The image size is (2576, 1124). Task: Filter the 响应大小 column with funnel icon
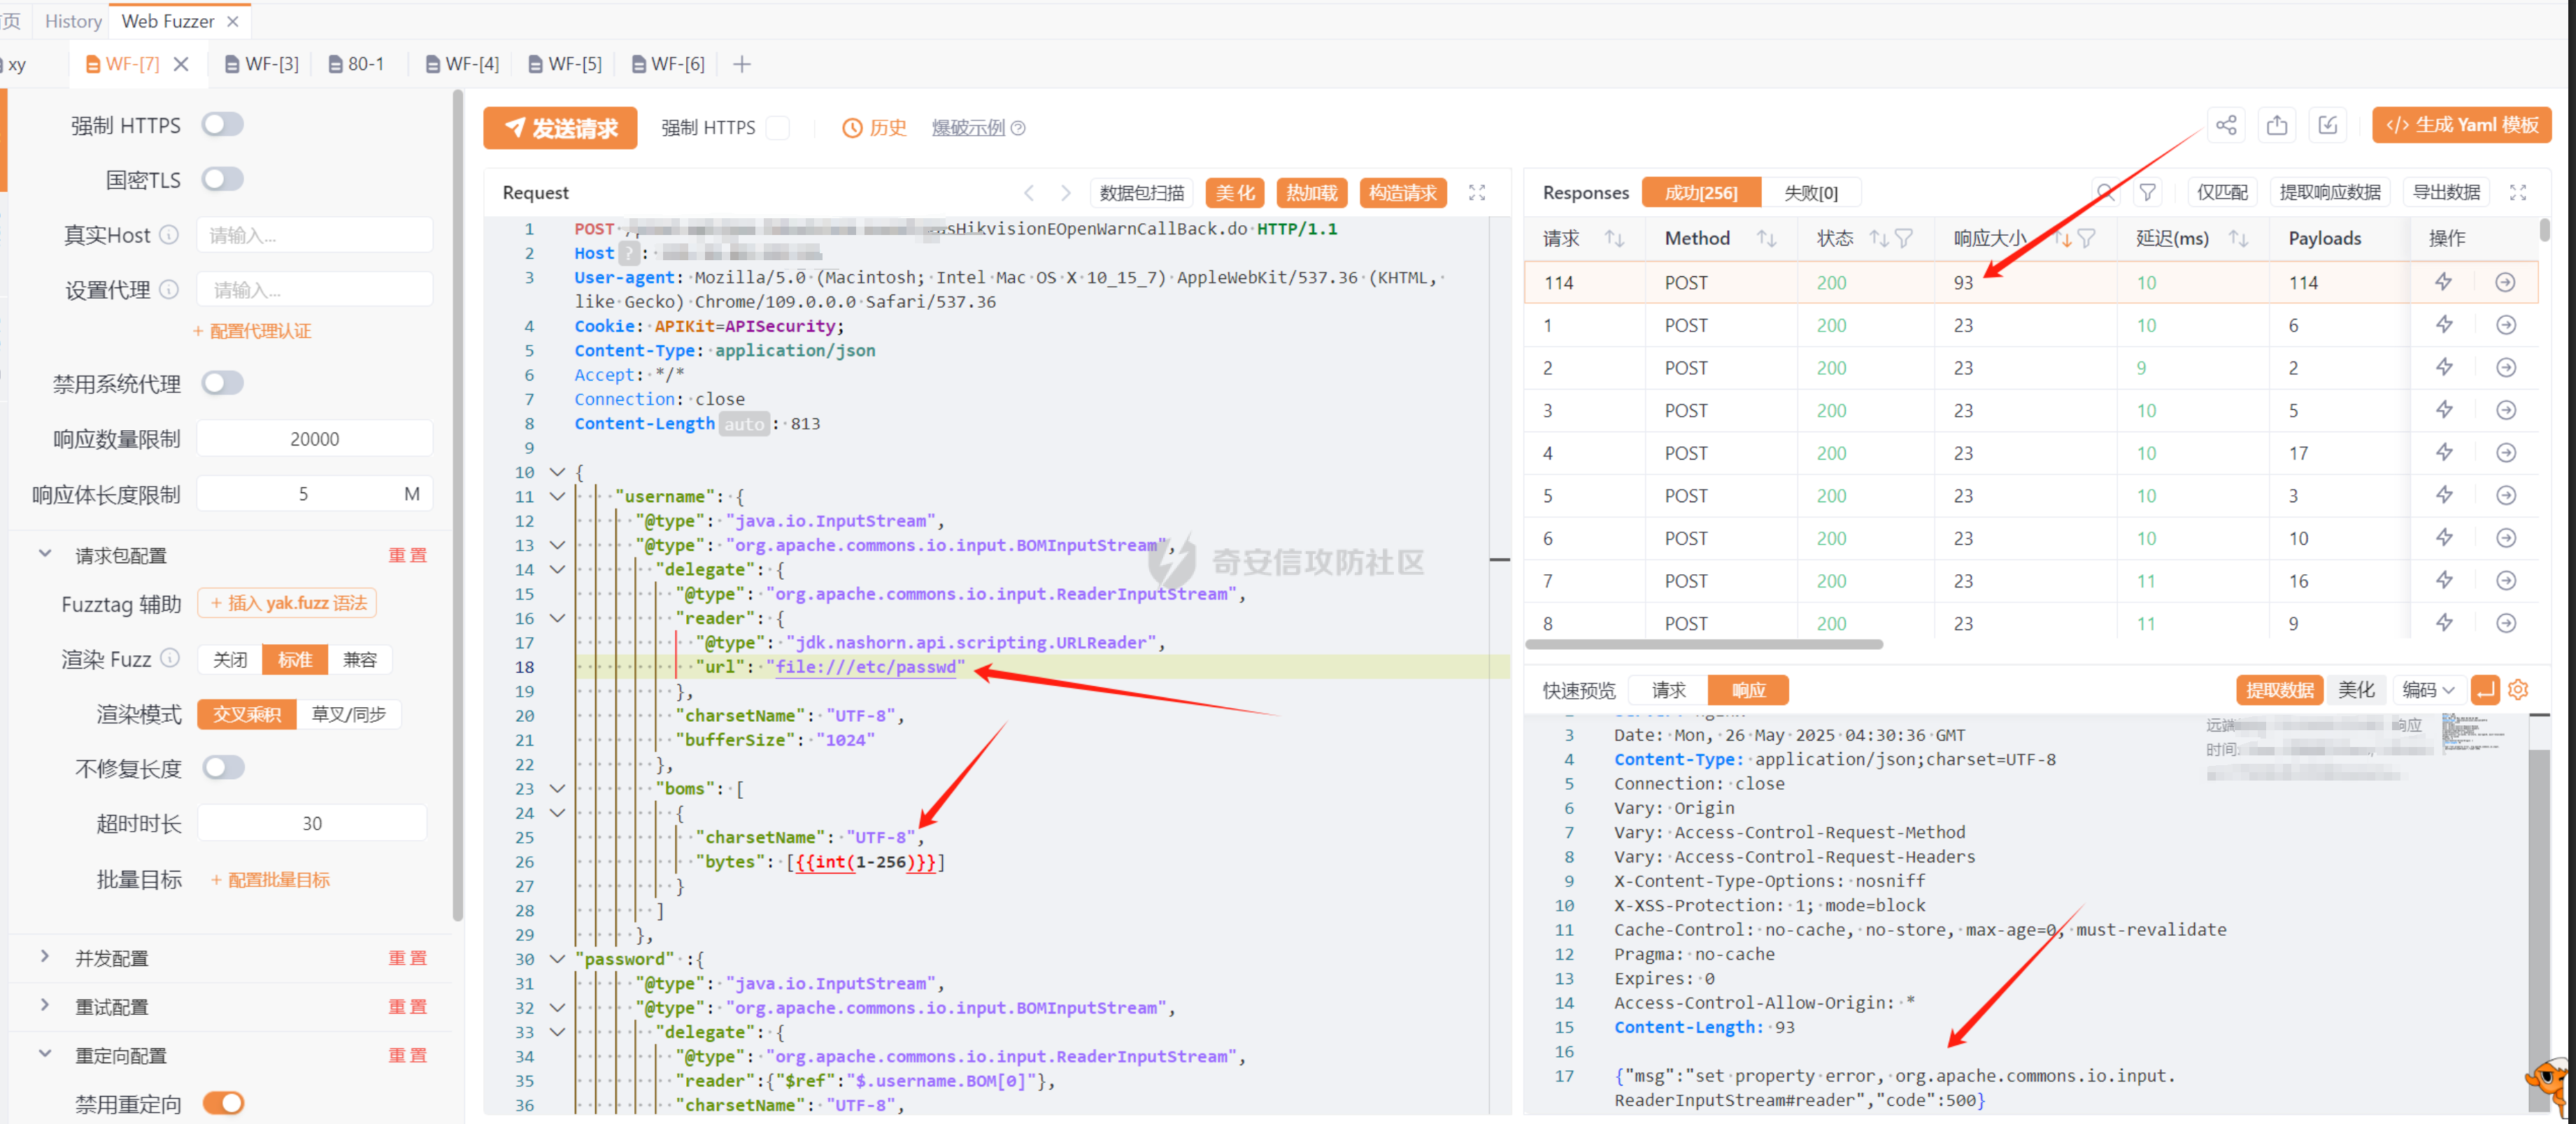(x=2086, y=238)
